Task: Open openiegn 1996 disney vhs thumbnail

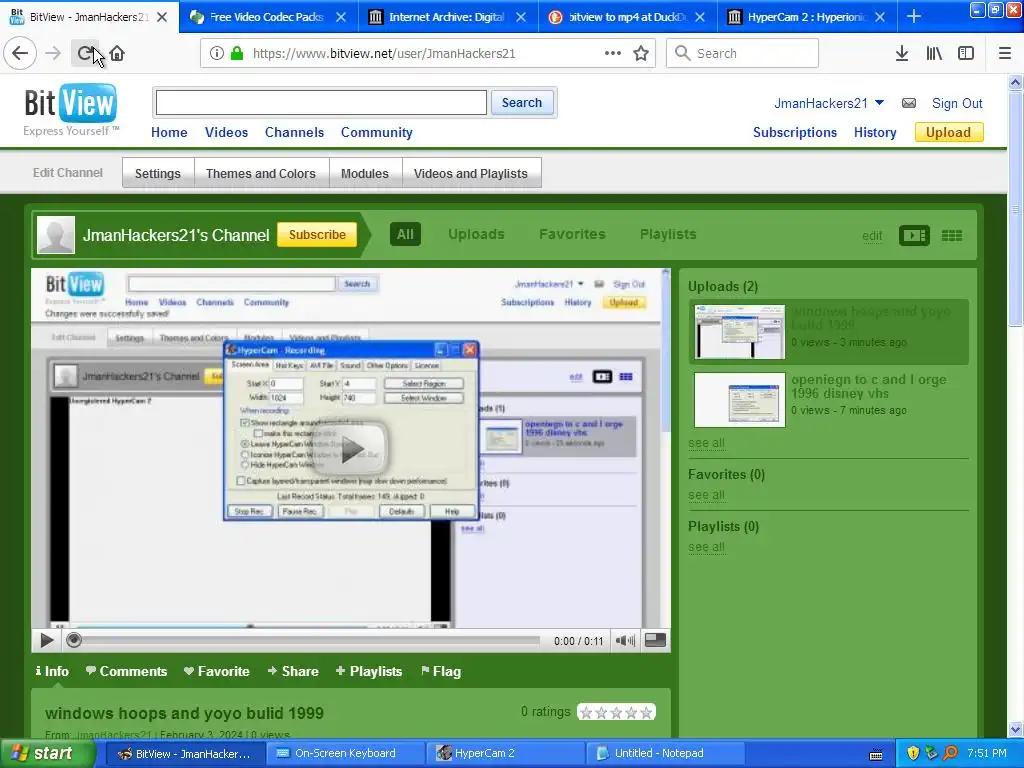Action: pyautogui.click(x=739, y=400)
